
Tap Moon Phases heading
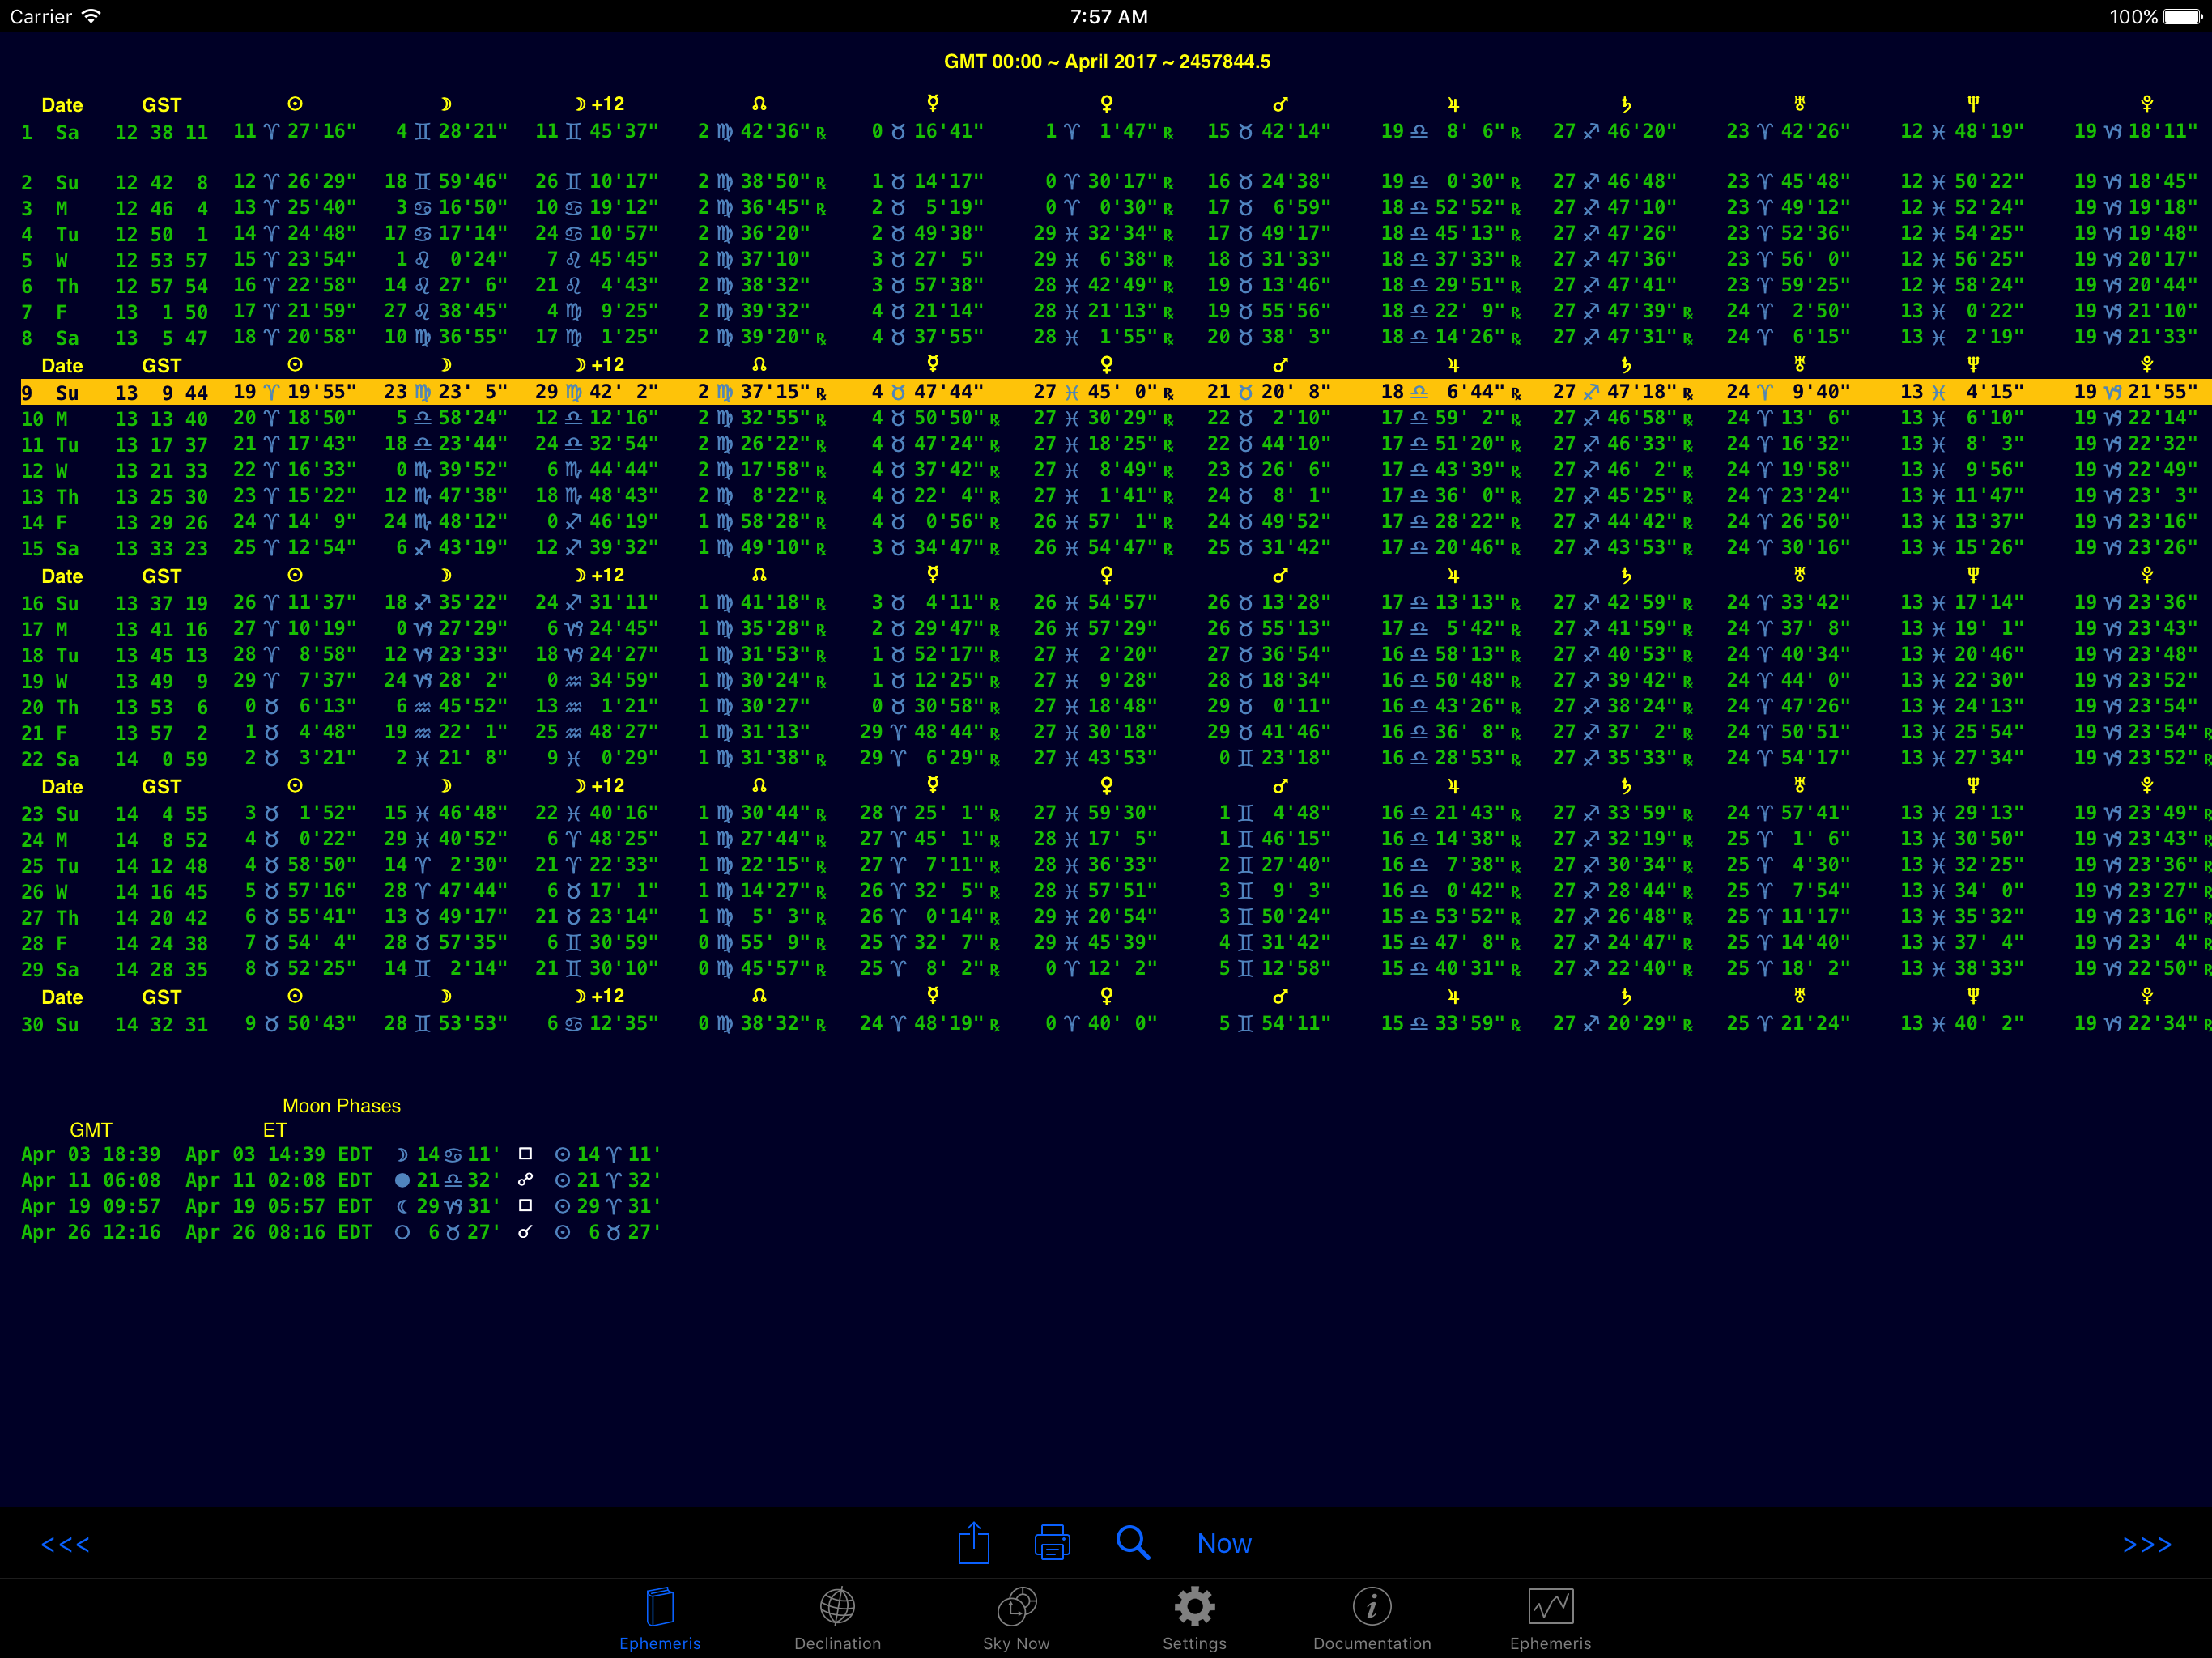(x=341, y=1106)
